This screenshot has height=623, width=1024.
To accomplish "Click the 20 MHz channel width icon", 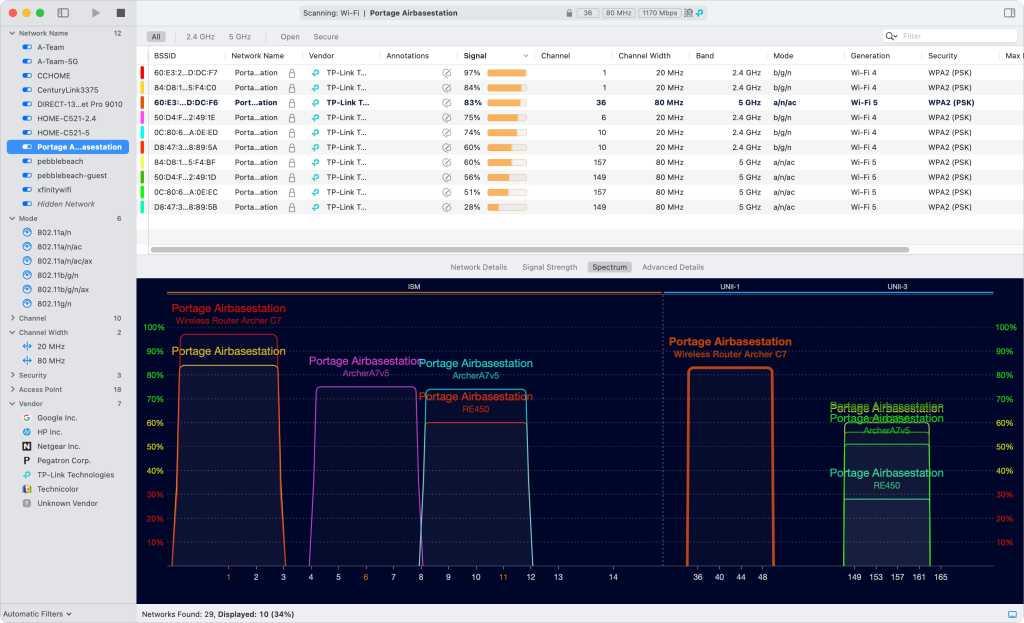I will (x=27, y=346).
